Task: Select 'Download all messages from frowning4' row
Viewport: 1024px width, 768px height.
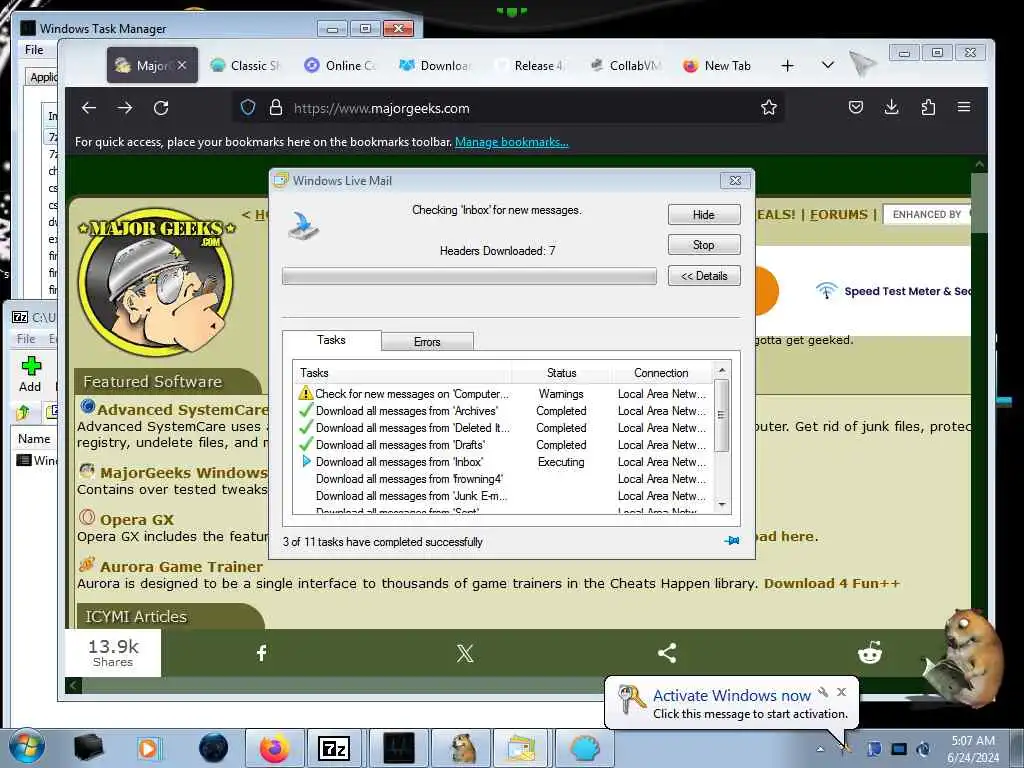Action: tap(502, 479)
